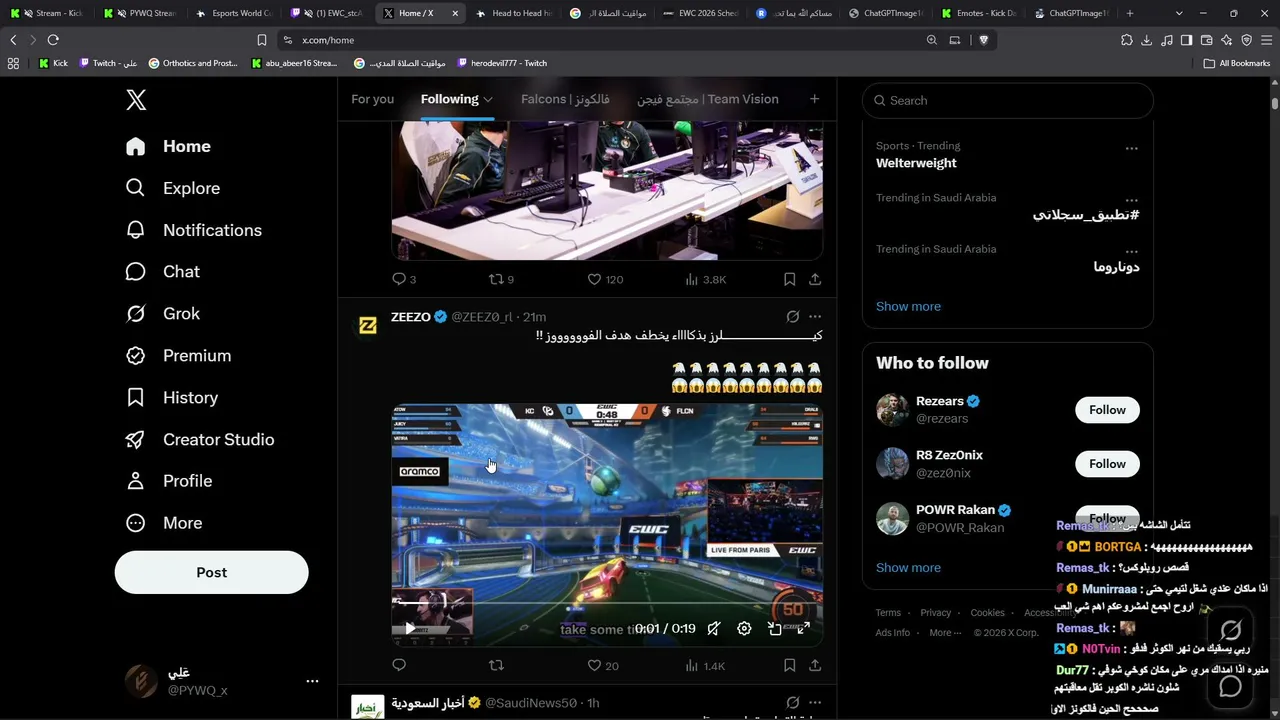The image size is (1280, 720).
Task: Switch to the Emotes - Kick browser tab
Action: coord(978,13)
